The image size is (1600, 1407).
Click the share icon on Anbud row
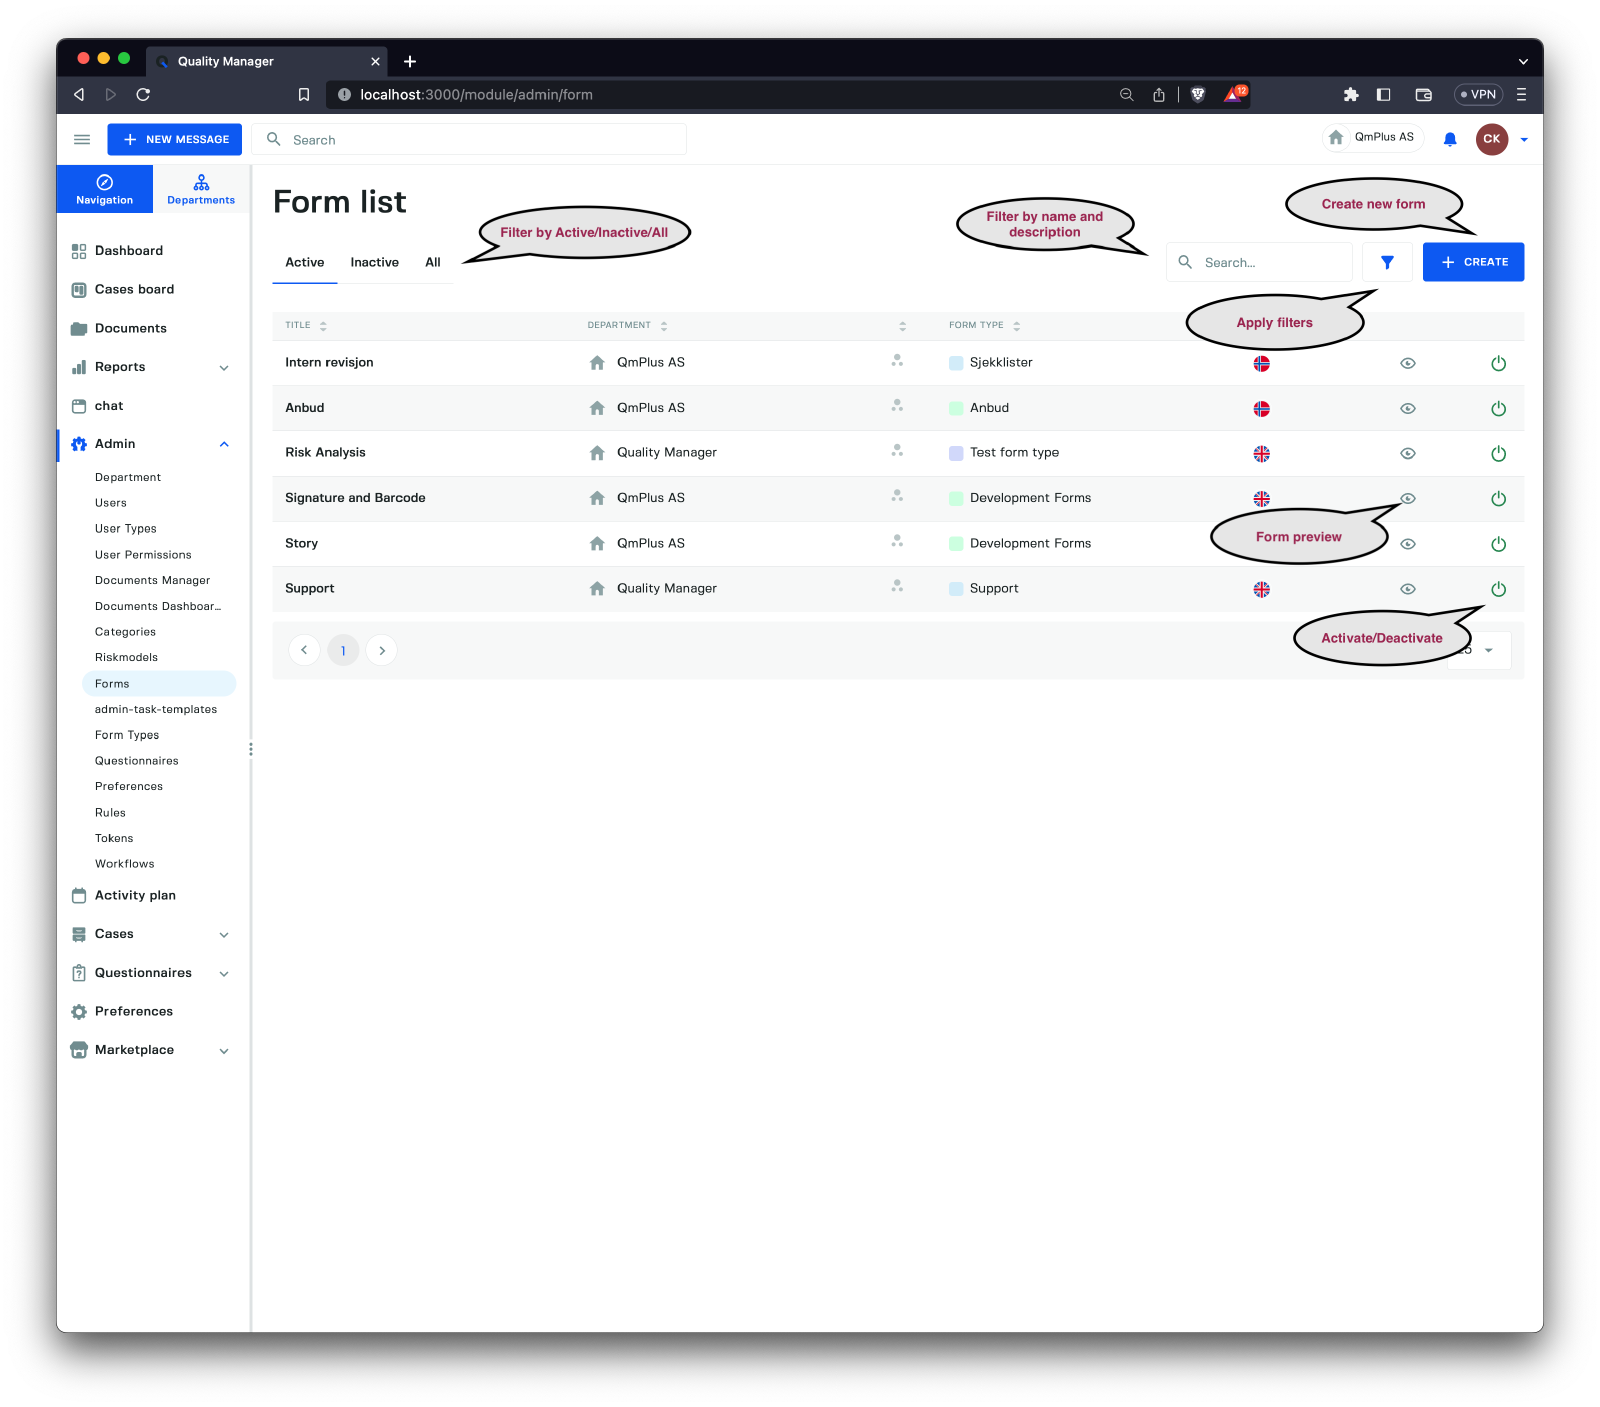point(897,406)
